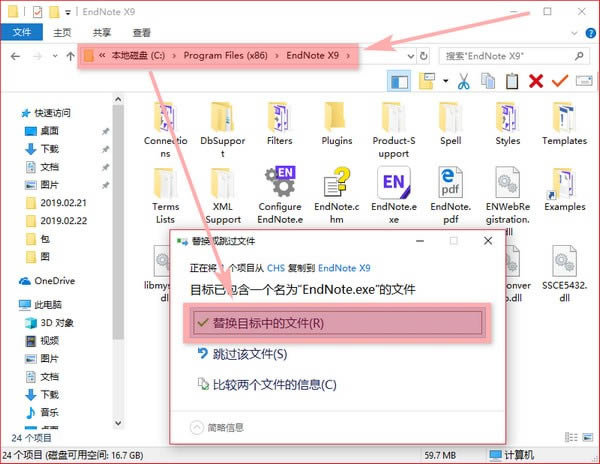
Task: Click the Paste clipboard toolbar icon
Action: click(x=512, y=81)
